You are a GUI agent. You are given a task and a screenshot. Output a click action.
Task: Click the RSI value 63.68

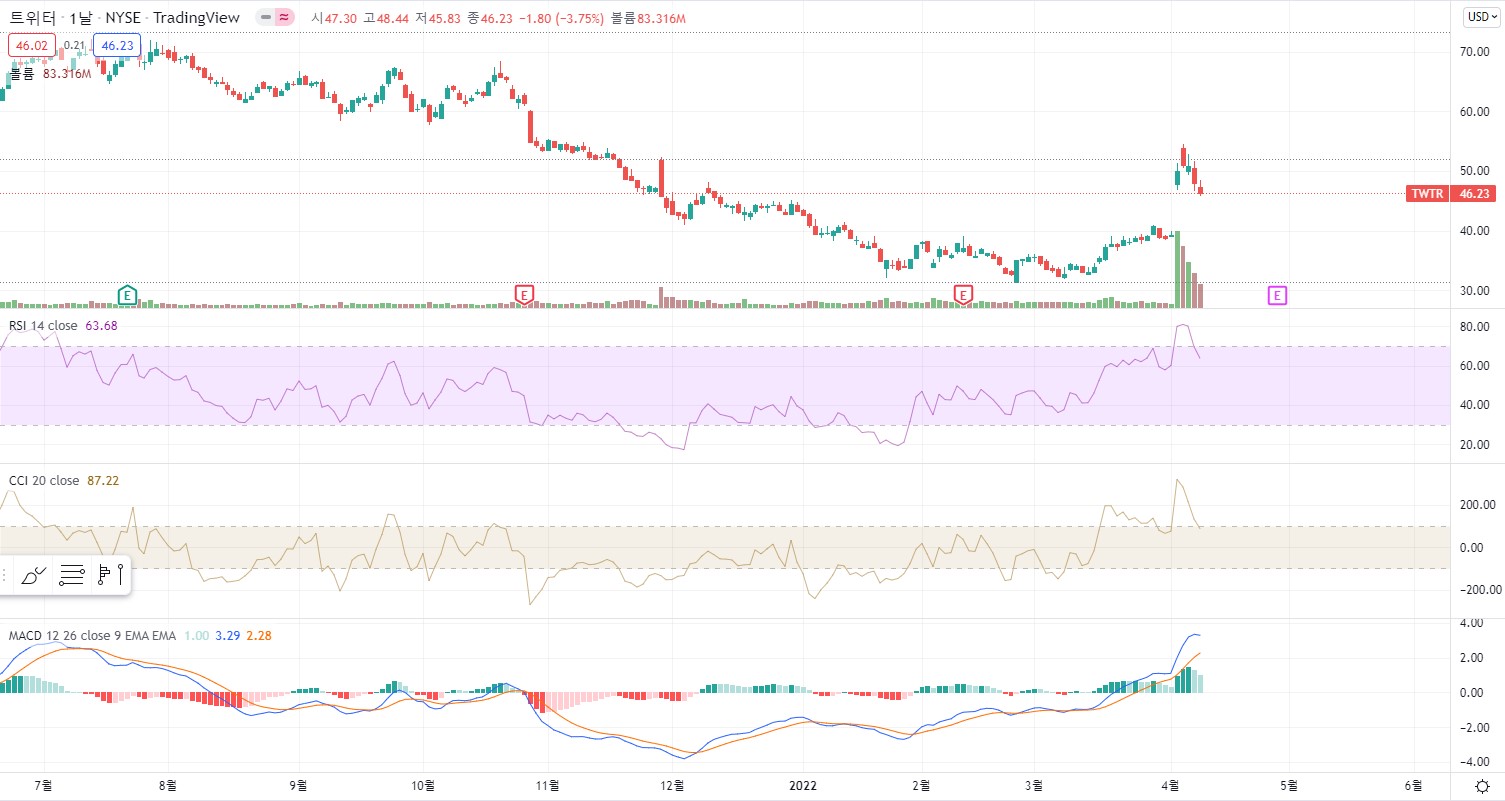[x=101, y=325]
